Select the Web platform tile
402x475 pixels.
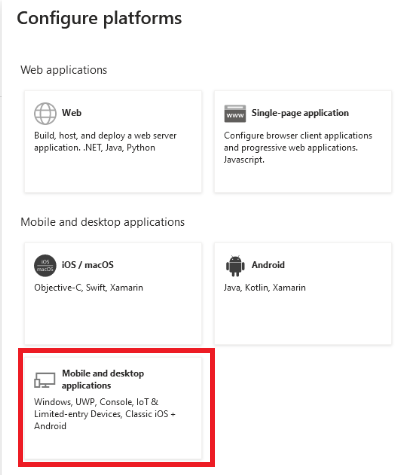[x=113, y=142]
